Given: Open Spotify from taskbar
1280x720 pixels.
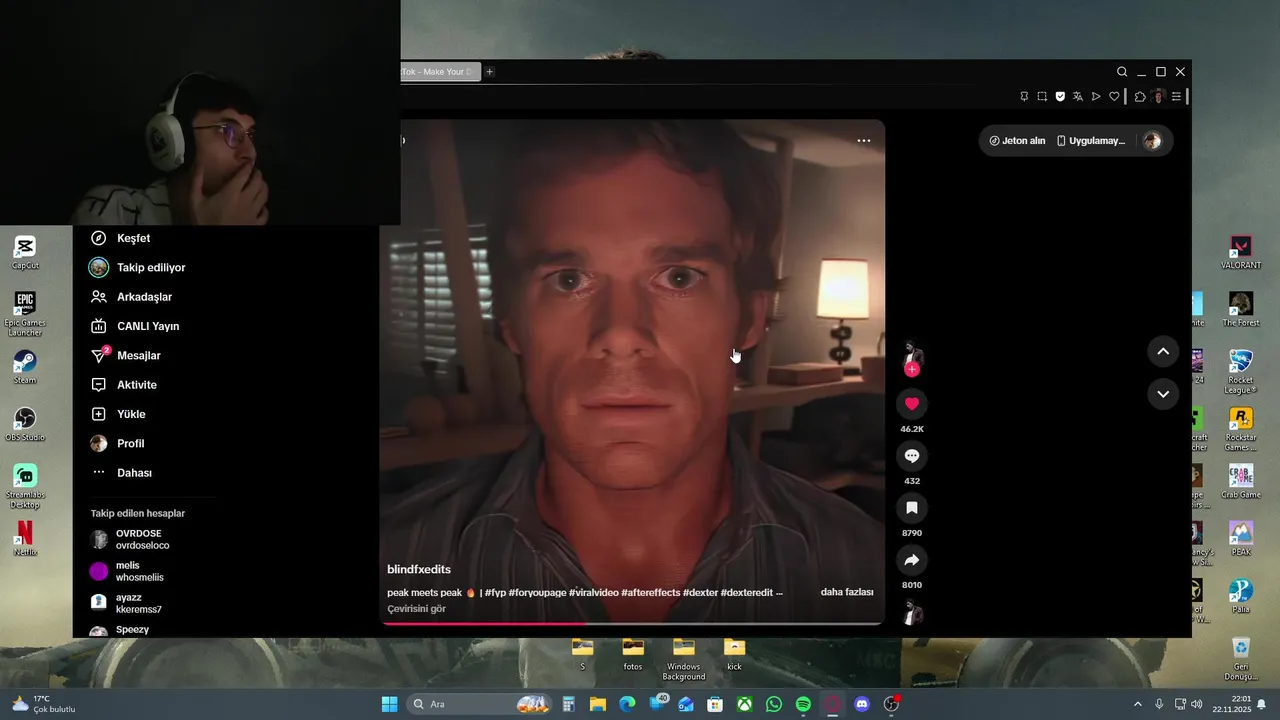Looking at the screenshot, I should 803,704.
